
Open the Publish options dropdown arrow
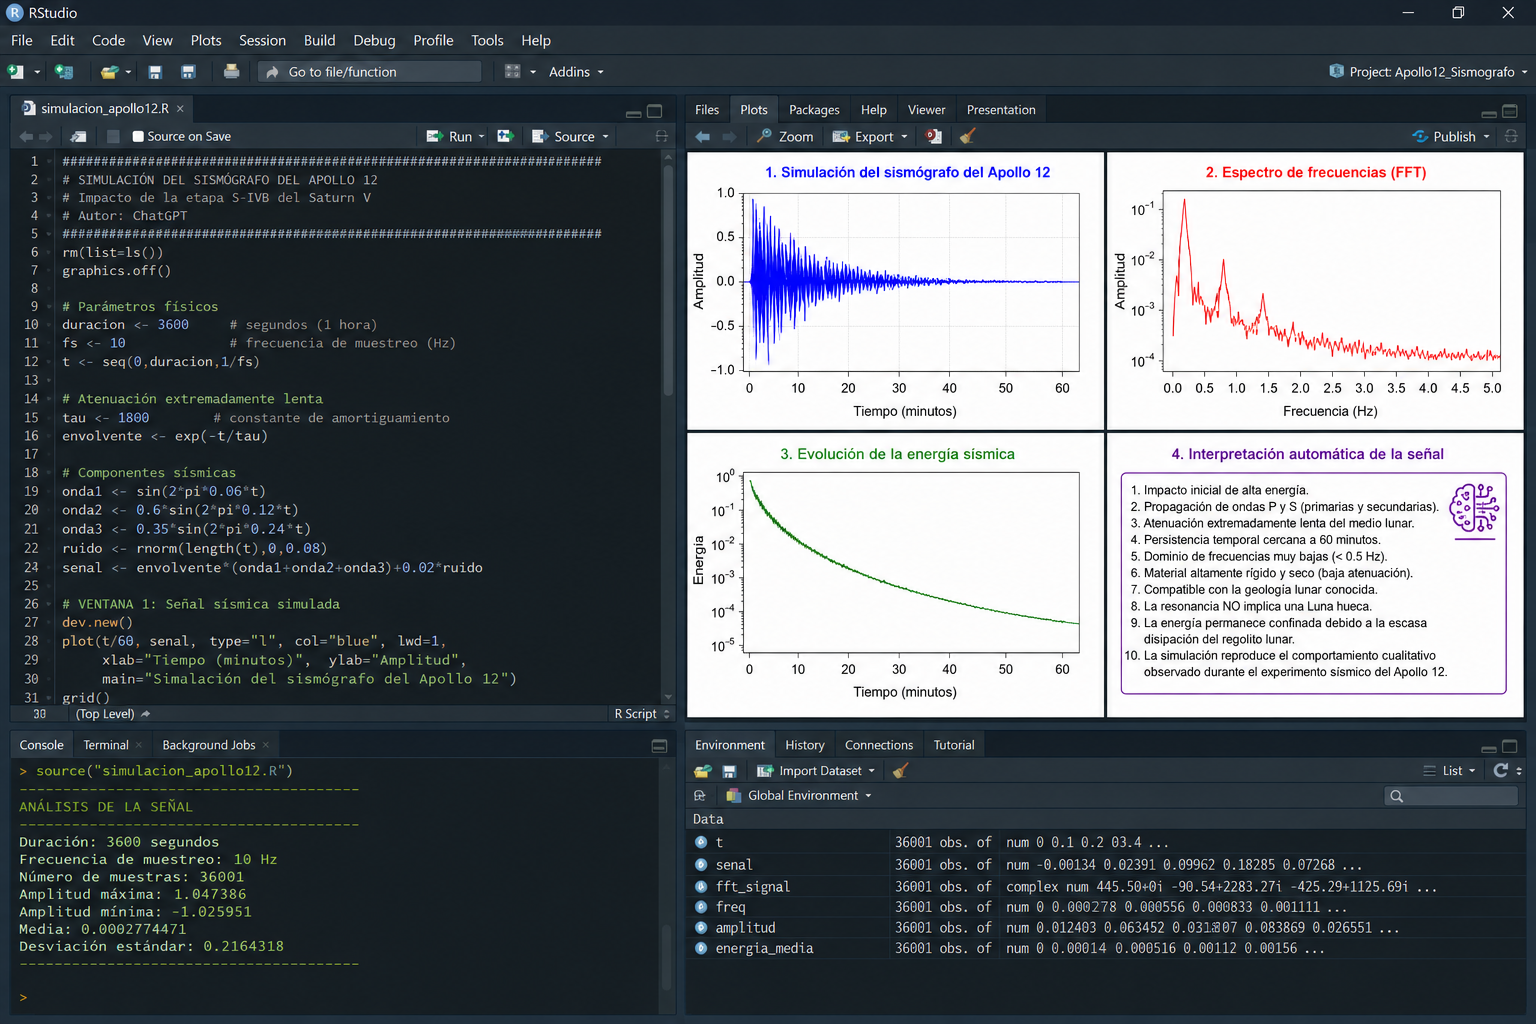point(1486,137)
